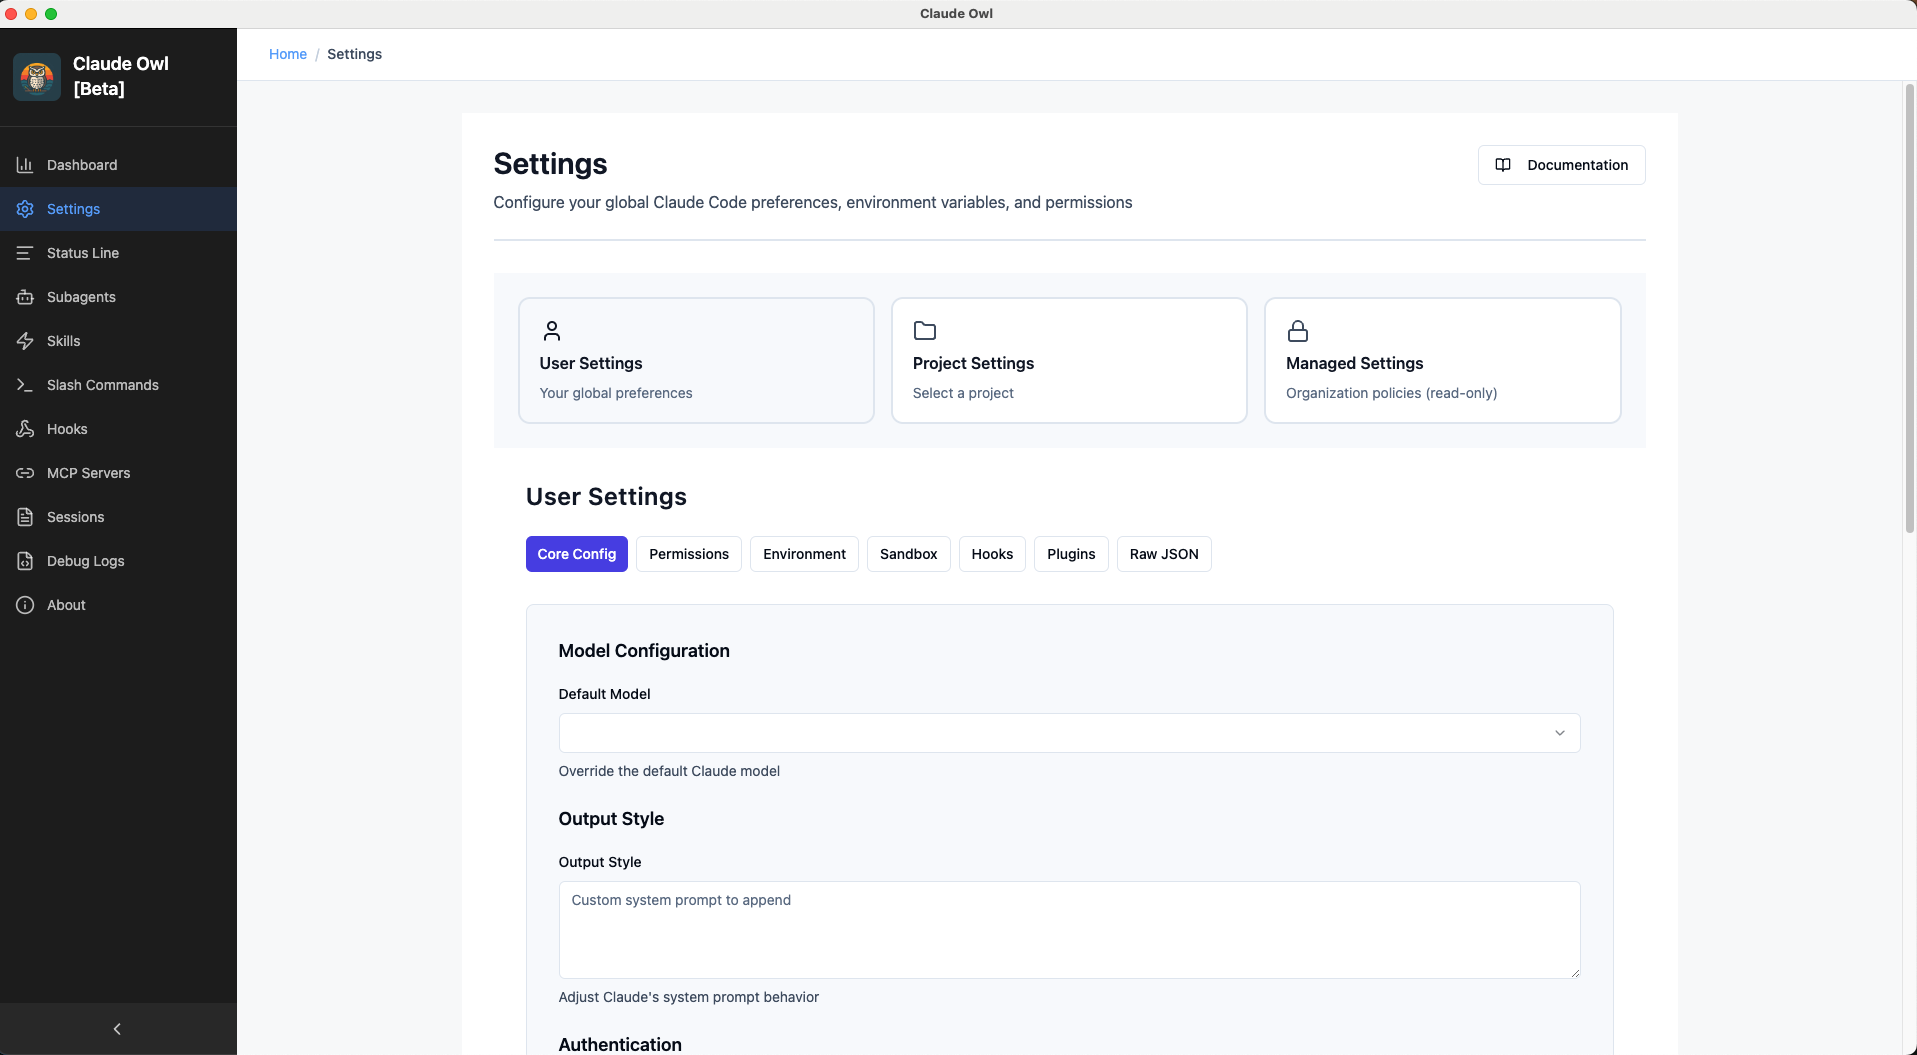The height and width of the screenshot is (1055, 1917).
Task: Go to Home via breadcrumb link
Action: tap(288, 54)
